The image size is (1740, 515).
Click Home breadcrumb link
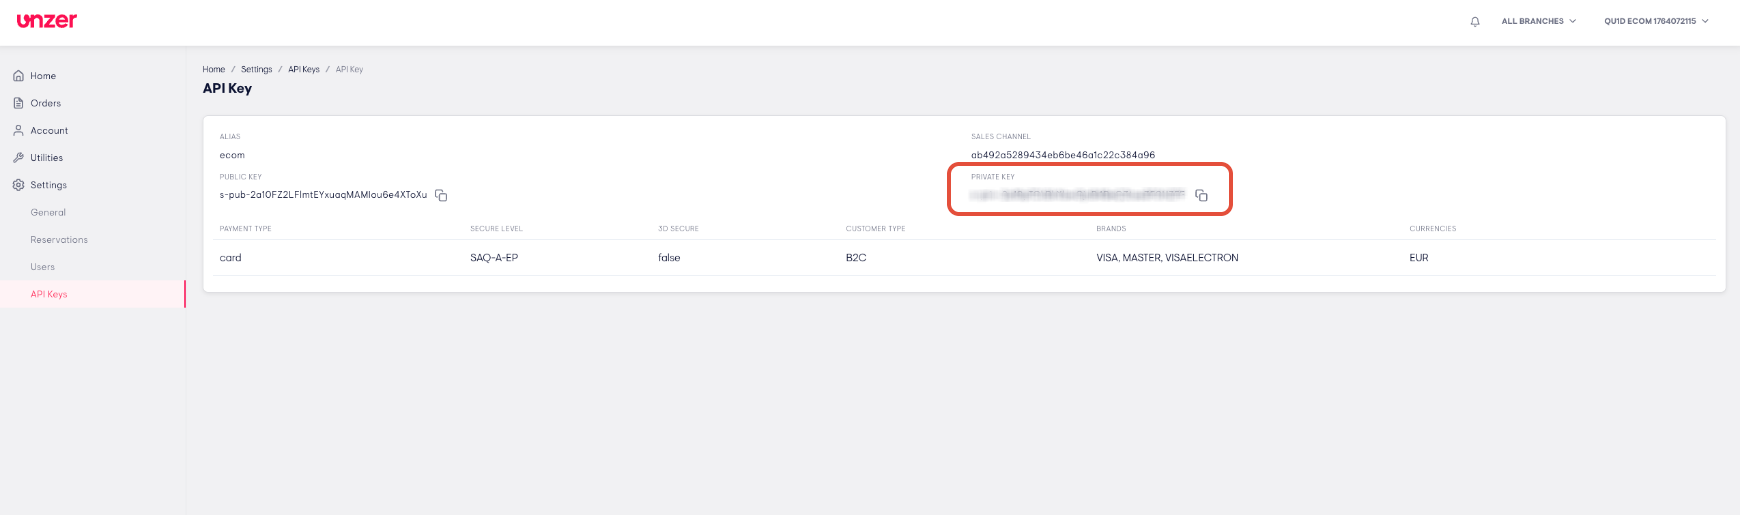click(214, 69)
